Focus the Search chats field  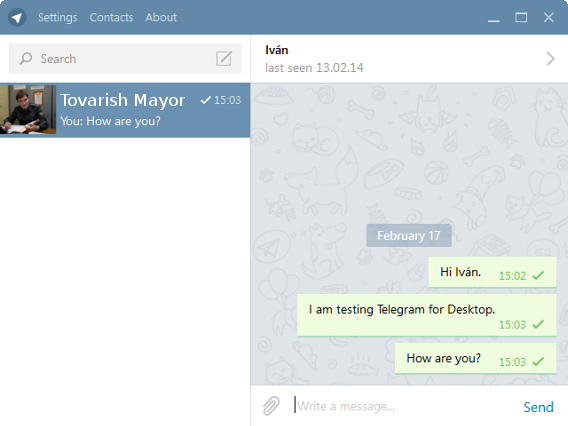pyautogui.click(x=125, y=59)
